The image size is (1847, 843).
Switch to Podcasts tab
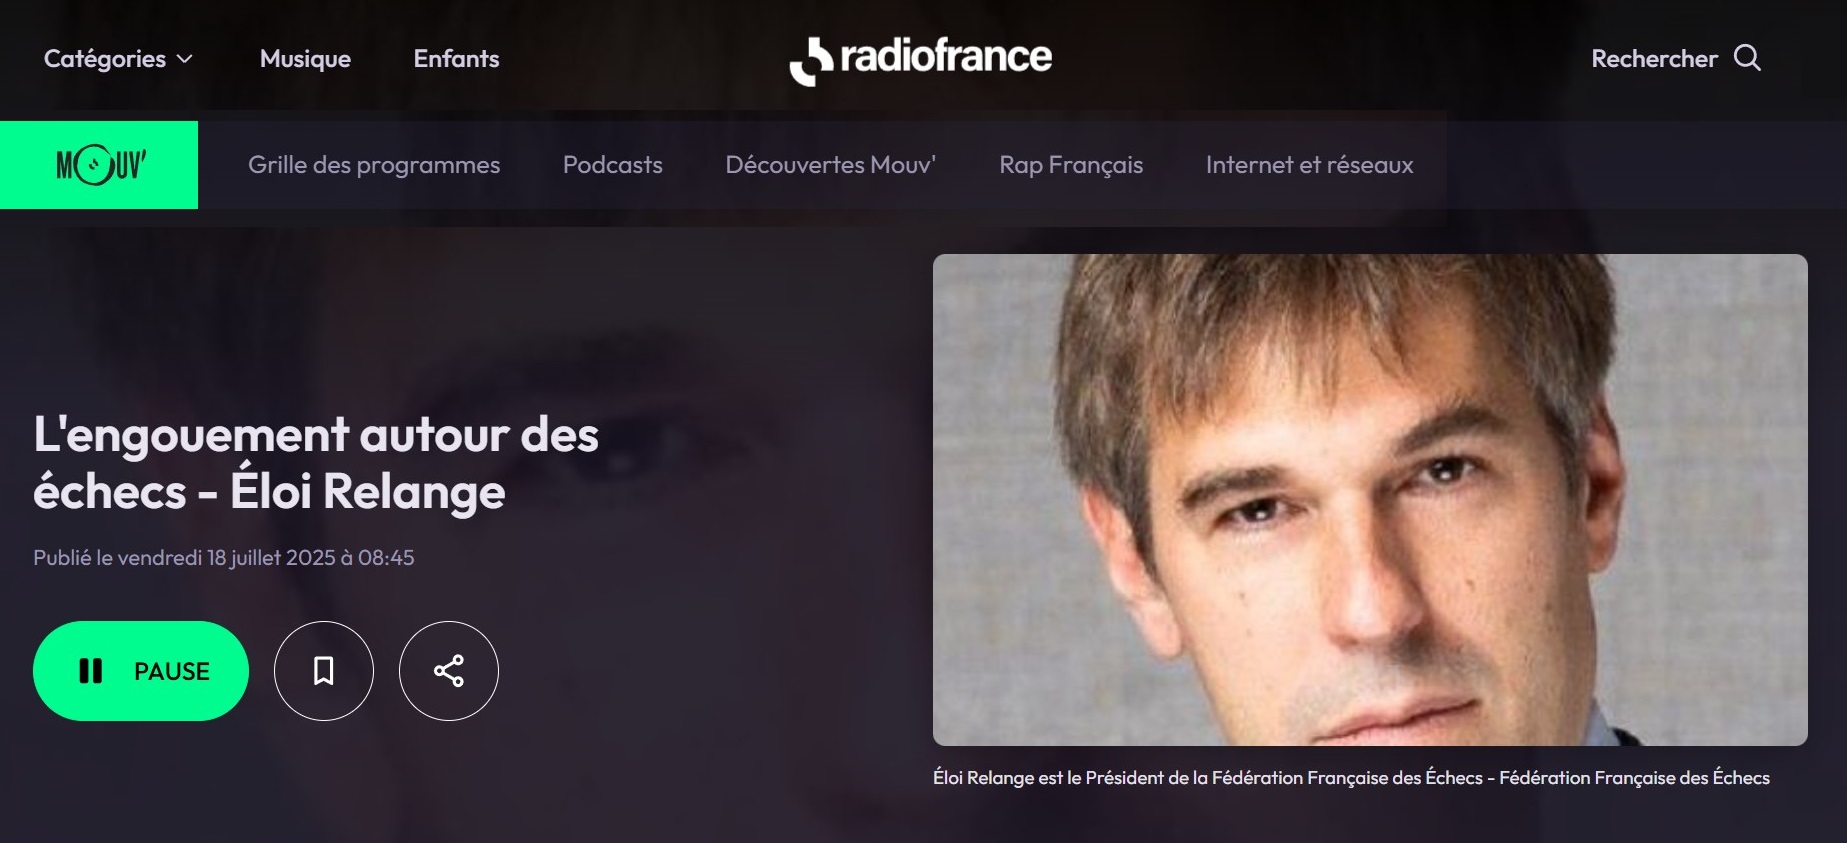[613, 165]
